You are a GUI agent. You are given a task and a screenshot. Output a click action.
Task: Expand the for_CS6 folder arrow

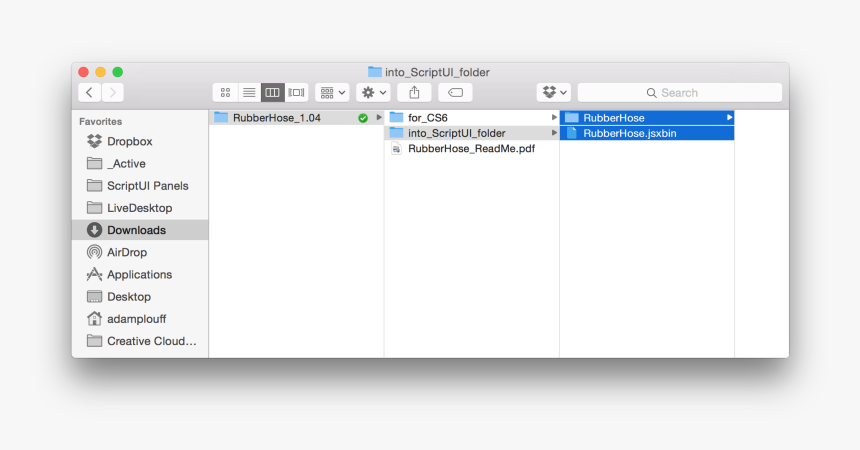[x=554, y=117]
